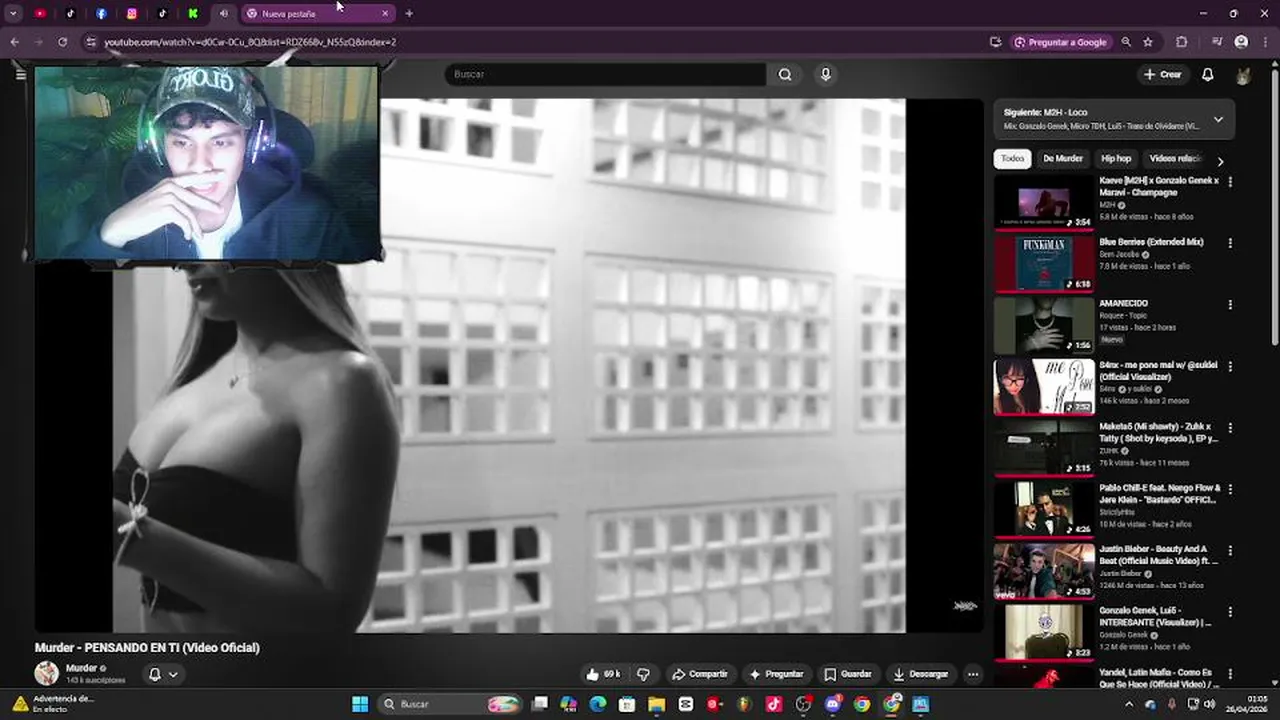Open the Murder channel name link
This screenshot has width=1280, height=720.
point(81,668)
